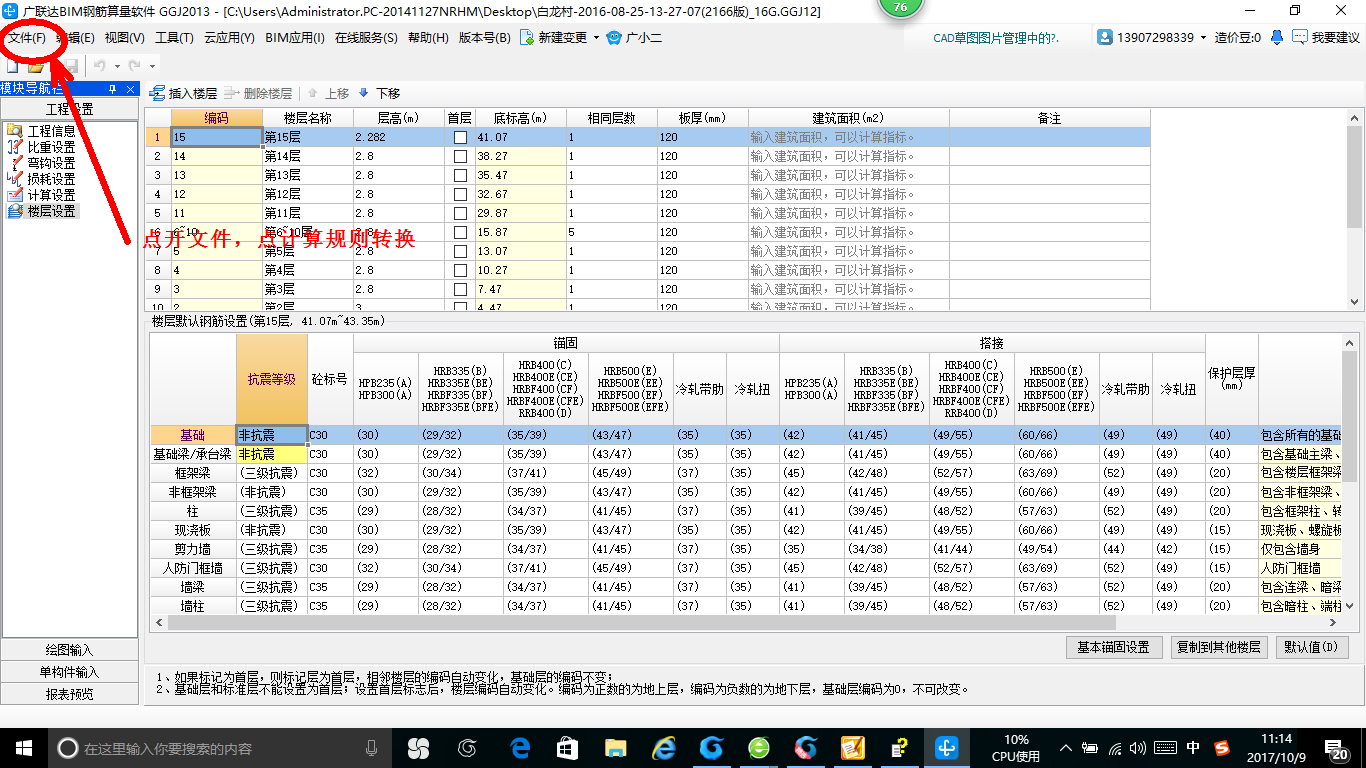Screen dimensions: 1366x768
Task: Click the 下移 move down arrow icon
Action: 364,93
